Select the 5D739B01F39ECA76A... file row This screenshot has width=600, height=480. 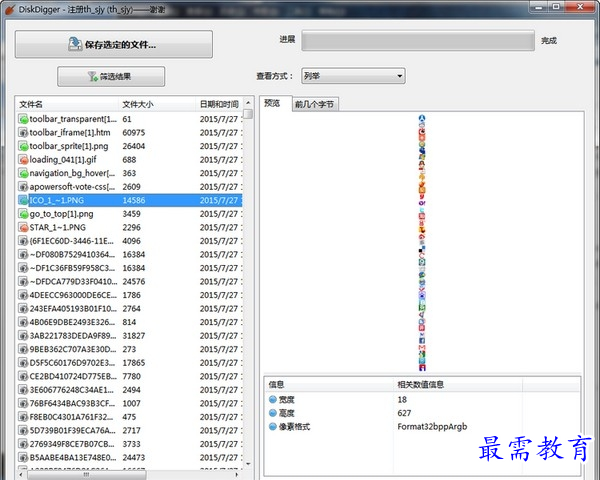pyautogui.click(x=130, y=431)
